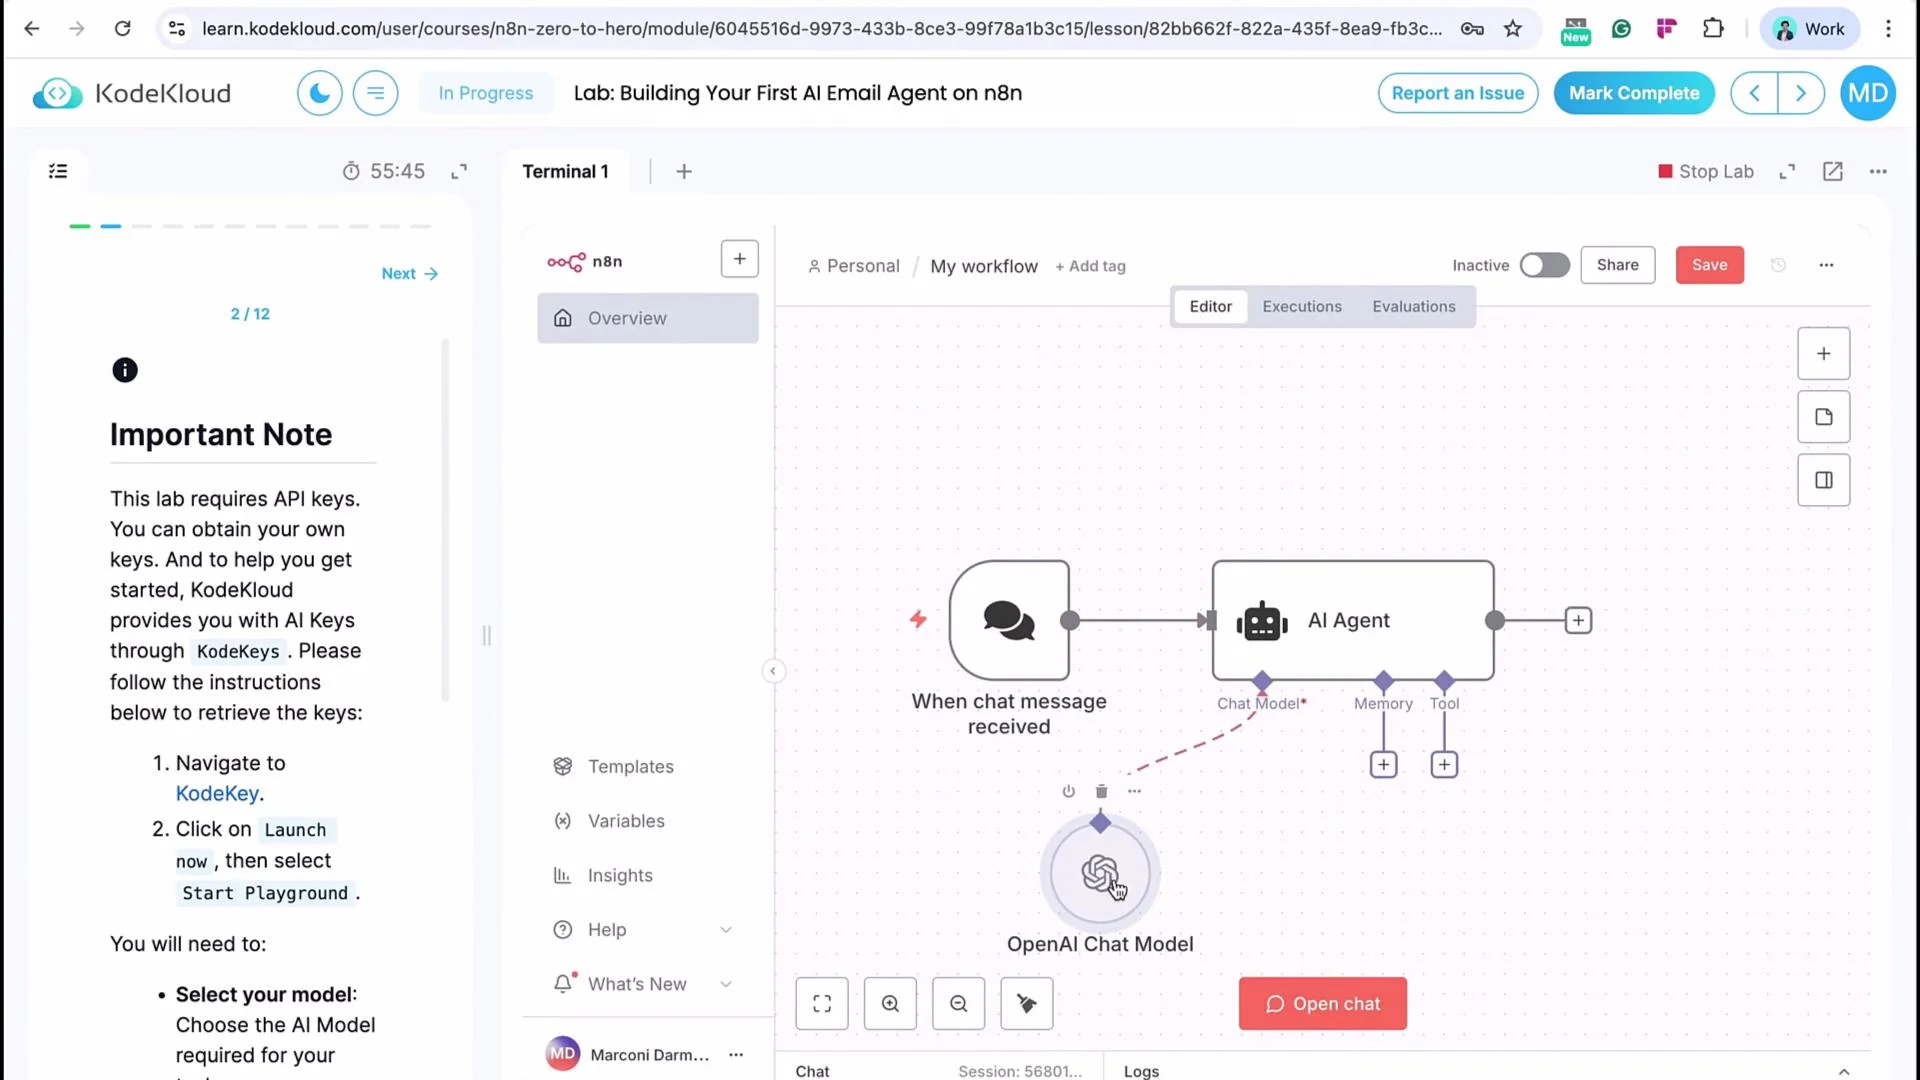
Task: Open the MD account avatar menu
Action: point(1867,93)
